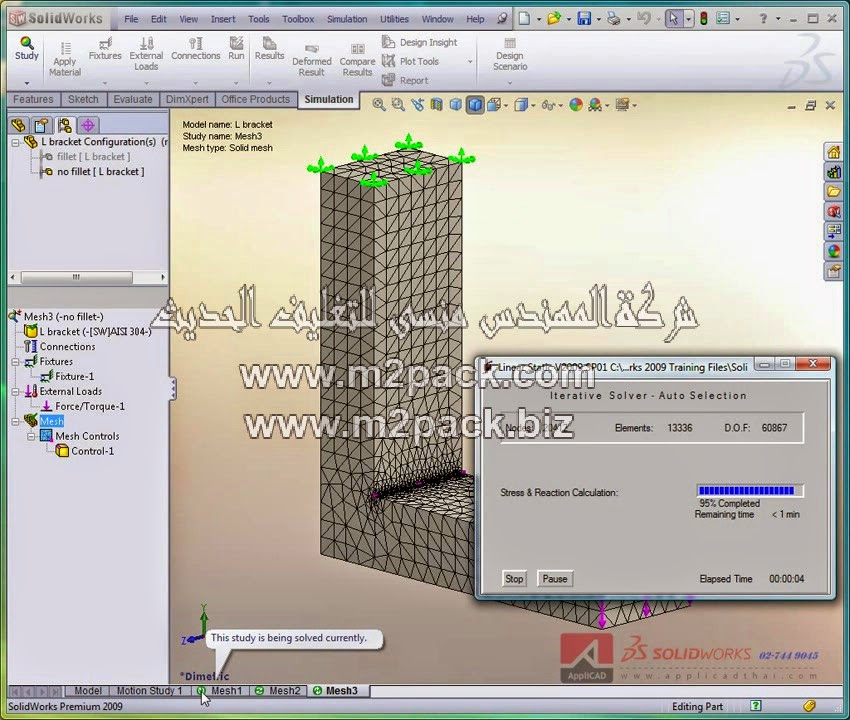The image size is (850, 720).
Task: Click the Stress & Reaction progress bar
Action: tap(750, 491)
